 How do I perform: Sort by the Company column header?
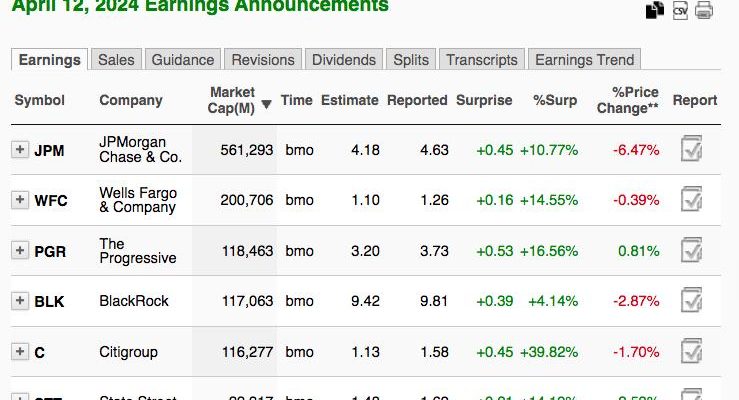coord(131,100)
